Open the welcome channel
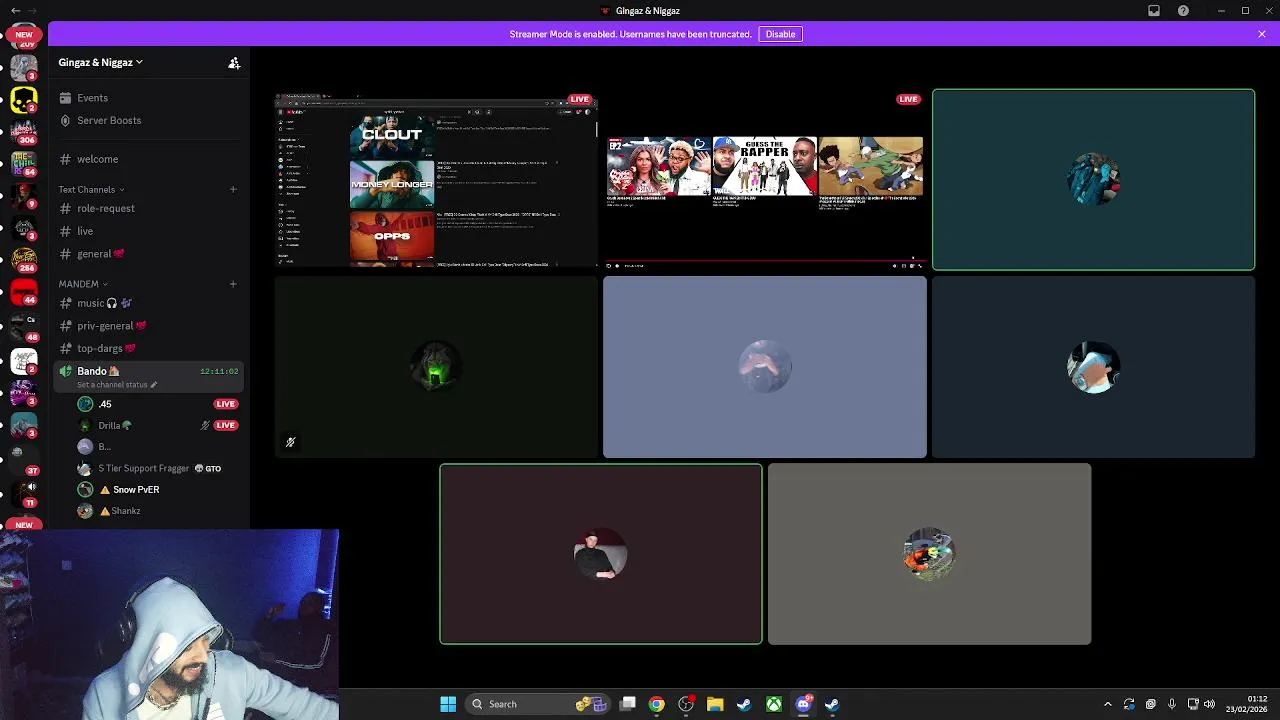Image resolution: width=1280 pixels, height=720 pixels. (x=148, y=159)
